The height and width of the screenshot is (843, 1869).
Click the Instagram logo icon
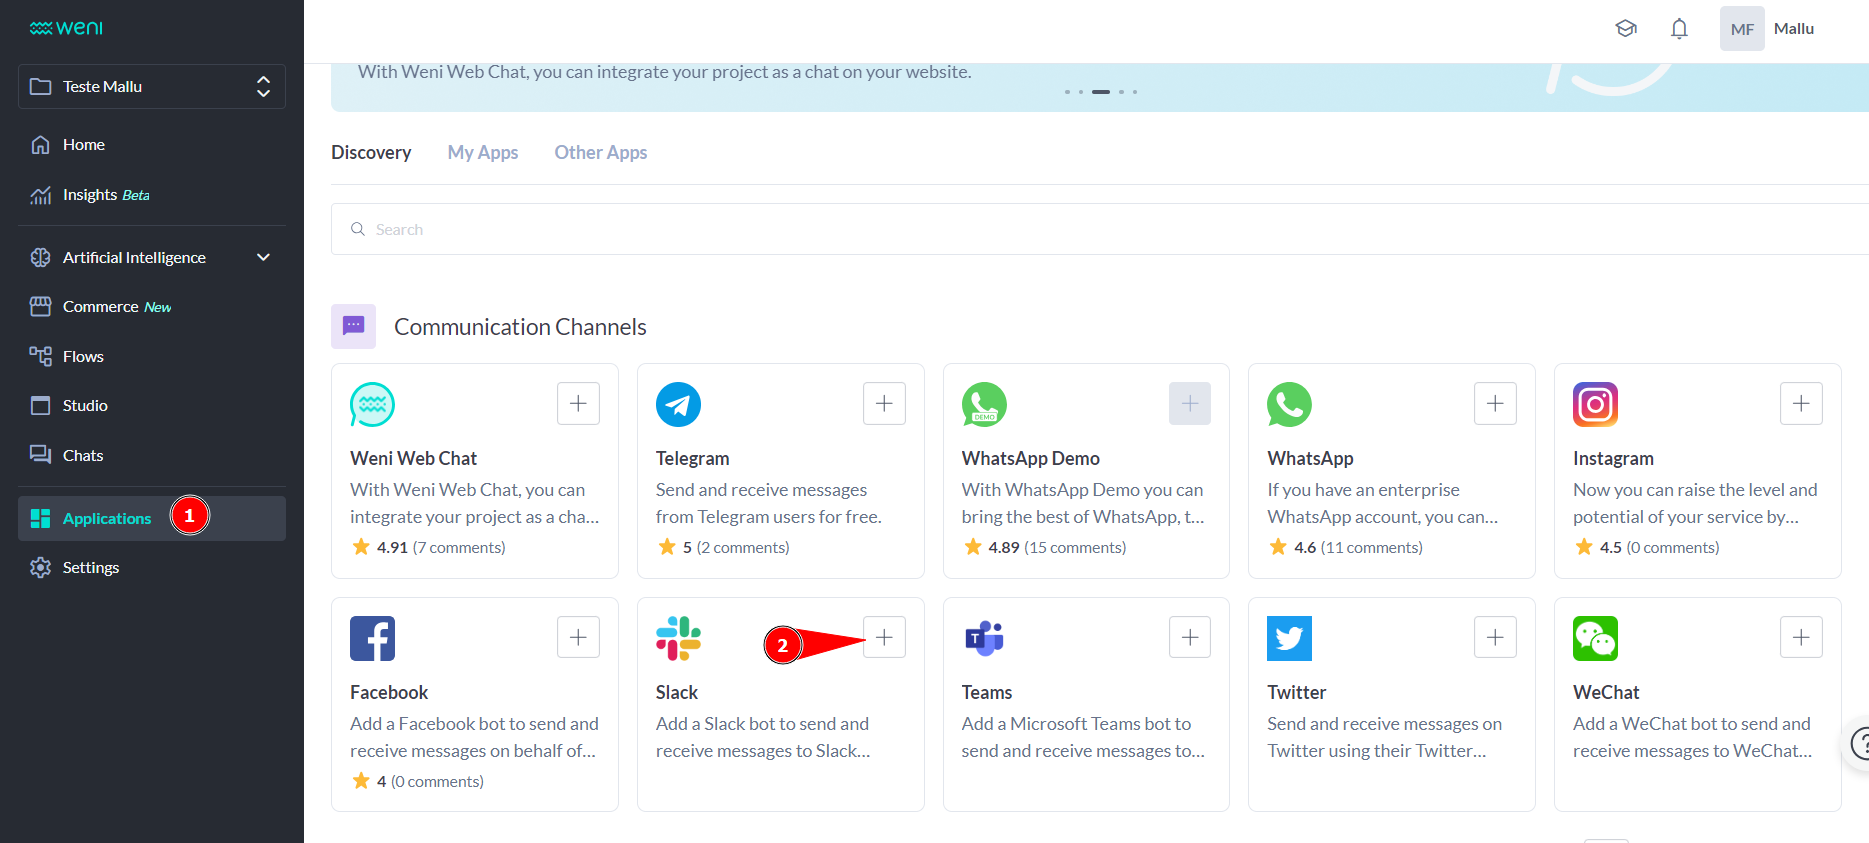(1595, 404)
